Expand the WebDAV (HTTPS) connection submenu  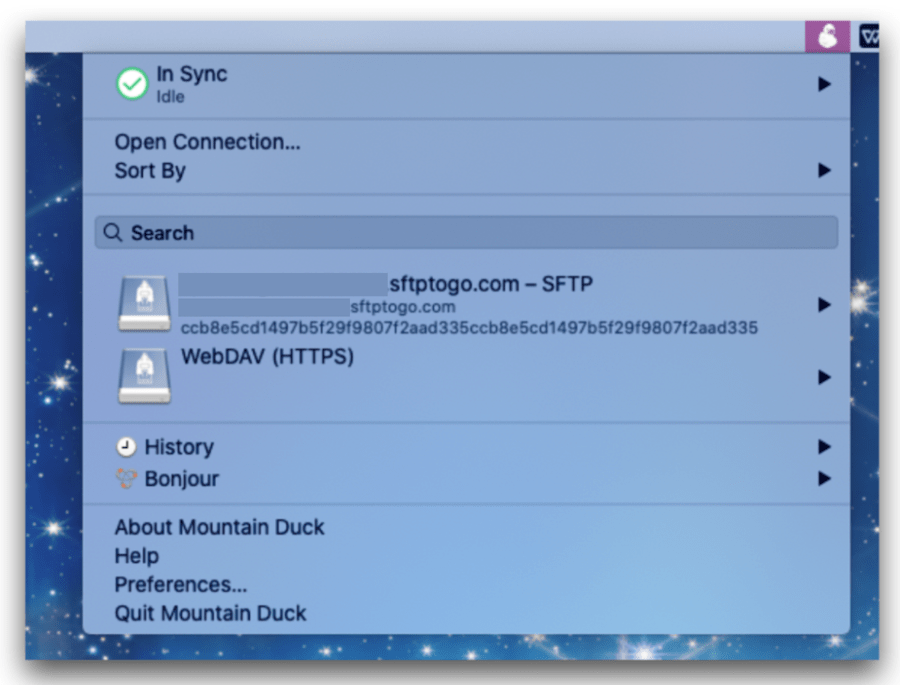point(825,377)
